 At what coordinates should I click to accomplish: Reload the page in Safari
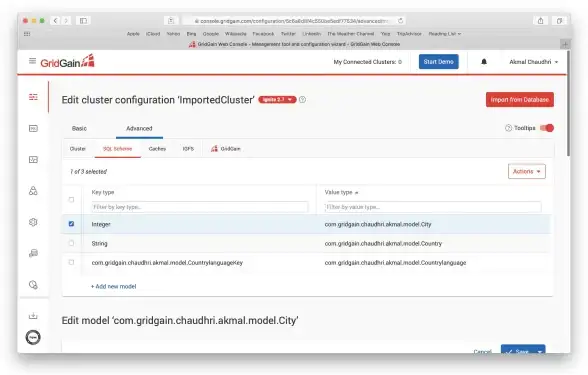(x=400, y=21)
